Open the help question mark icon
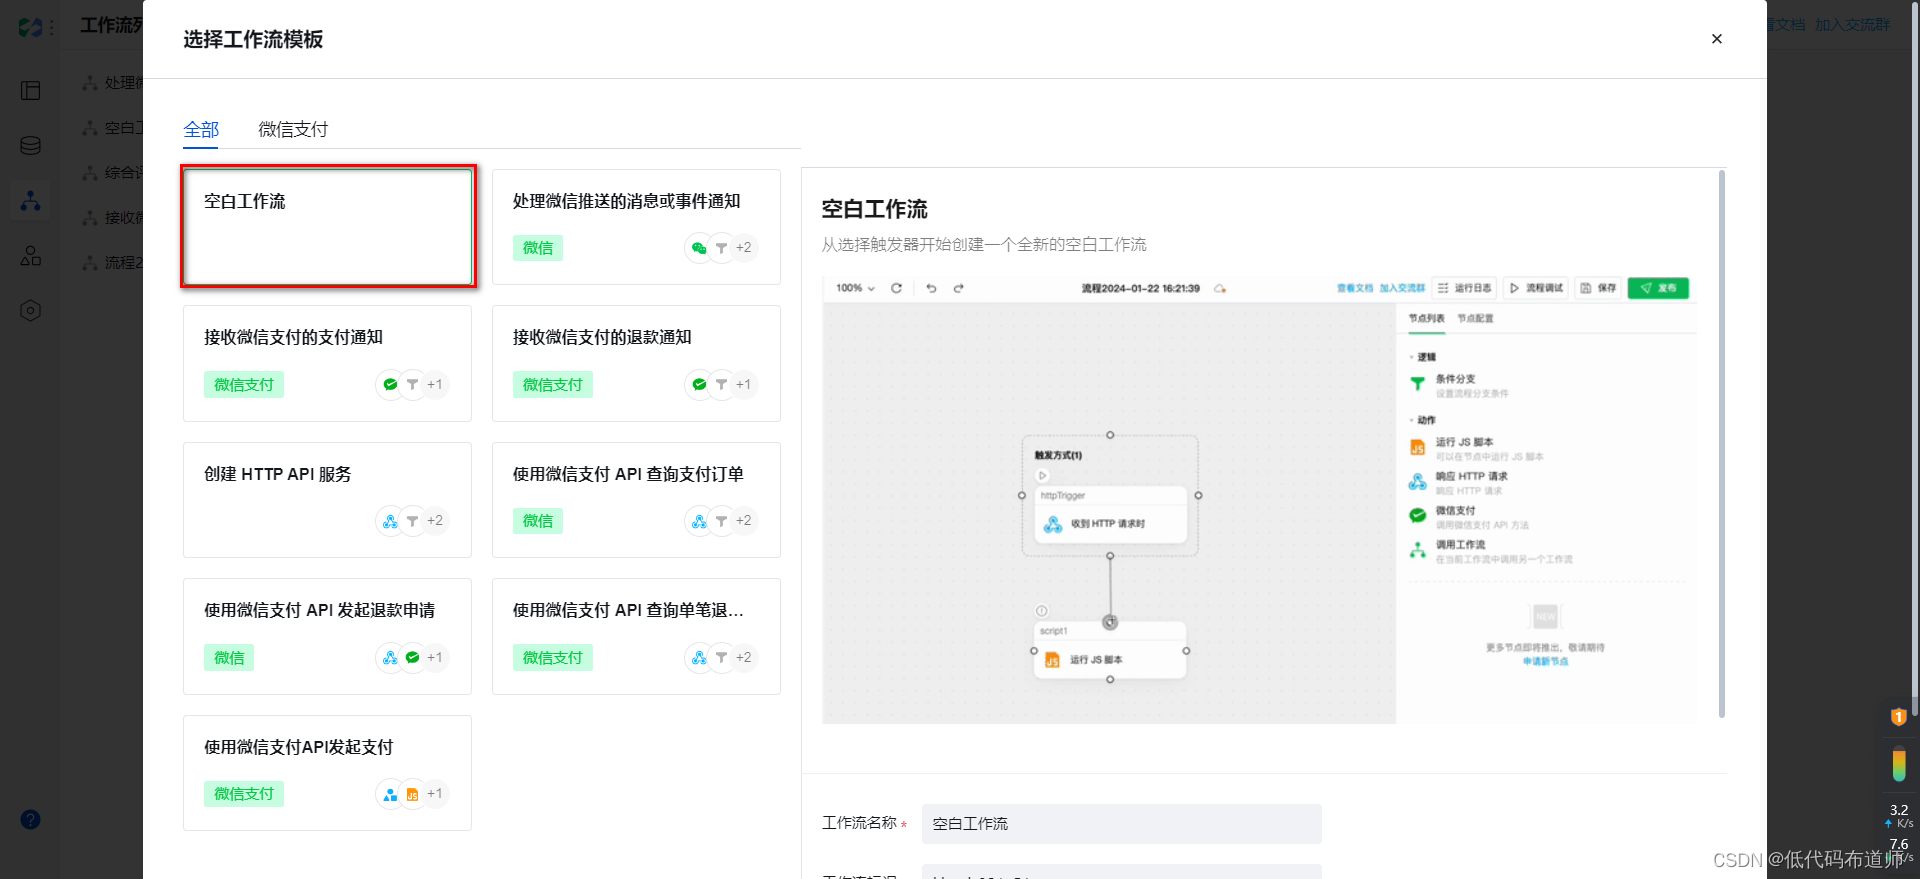Image resolution: width=1920 pixels, height=879 pixels. [x=31, y=820]
